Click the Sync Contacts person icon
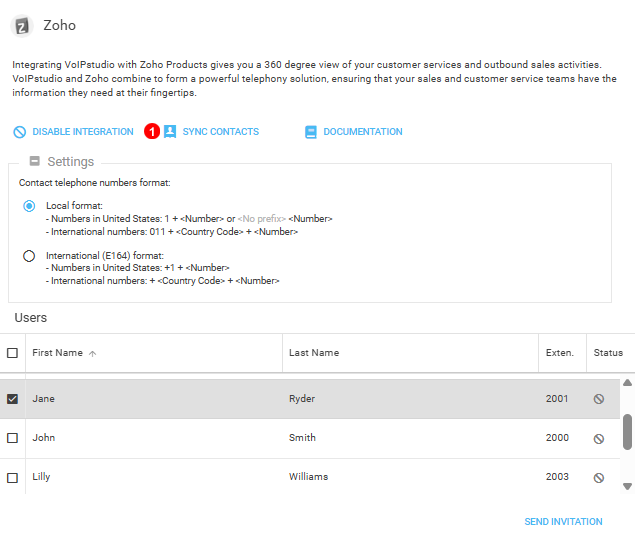This screenshot has width=635, height=551. pyautogui.click(x=170, y=132)
